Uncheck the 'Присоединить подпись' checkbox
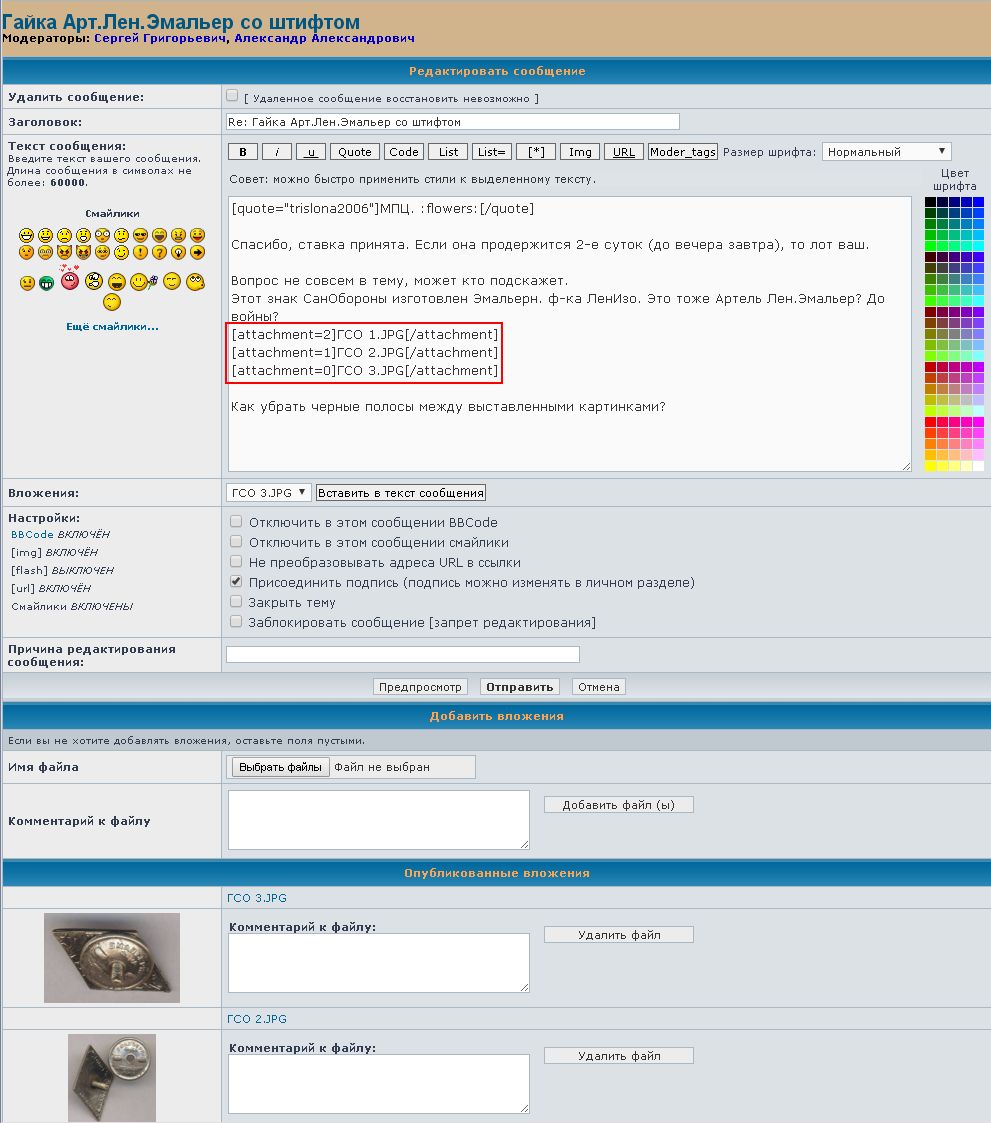This screenshot has height=1123, width=991. click(x=236, y=581)
